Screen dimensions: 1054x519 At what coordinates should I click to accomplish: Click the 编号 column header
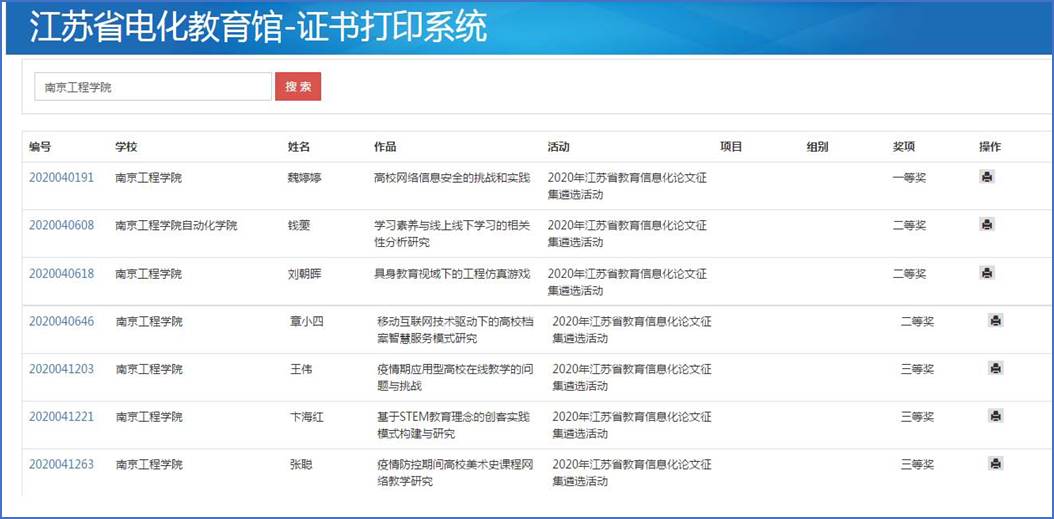pyautogui.click(x=40, y=147)
